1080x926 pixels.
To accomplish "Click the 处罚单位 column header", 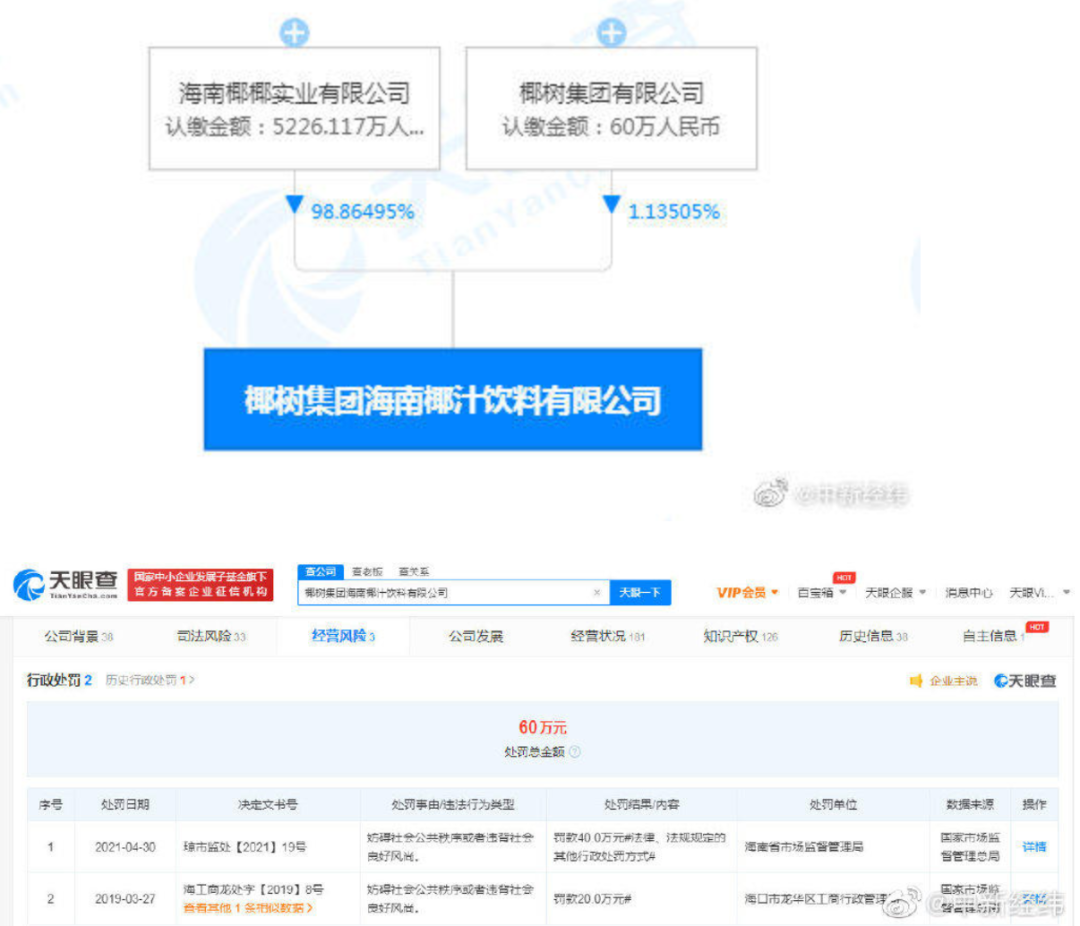I will coord(833,804).
